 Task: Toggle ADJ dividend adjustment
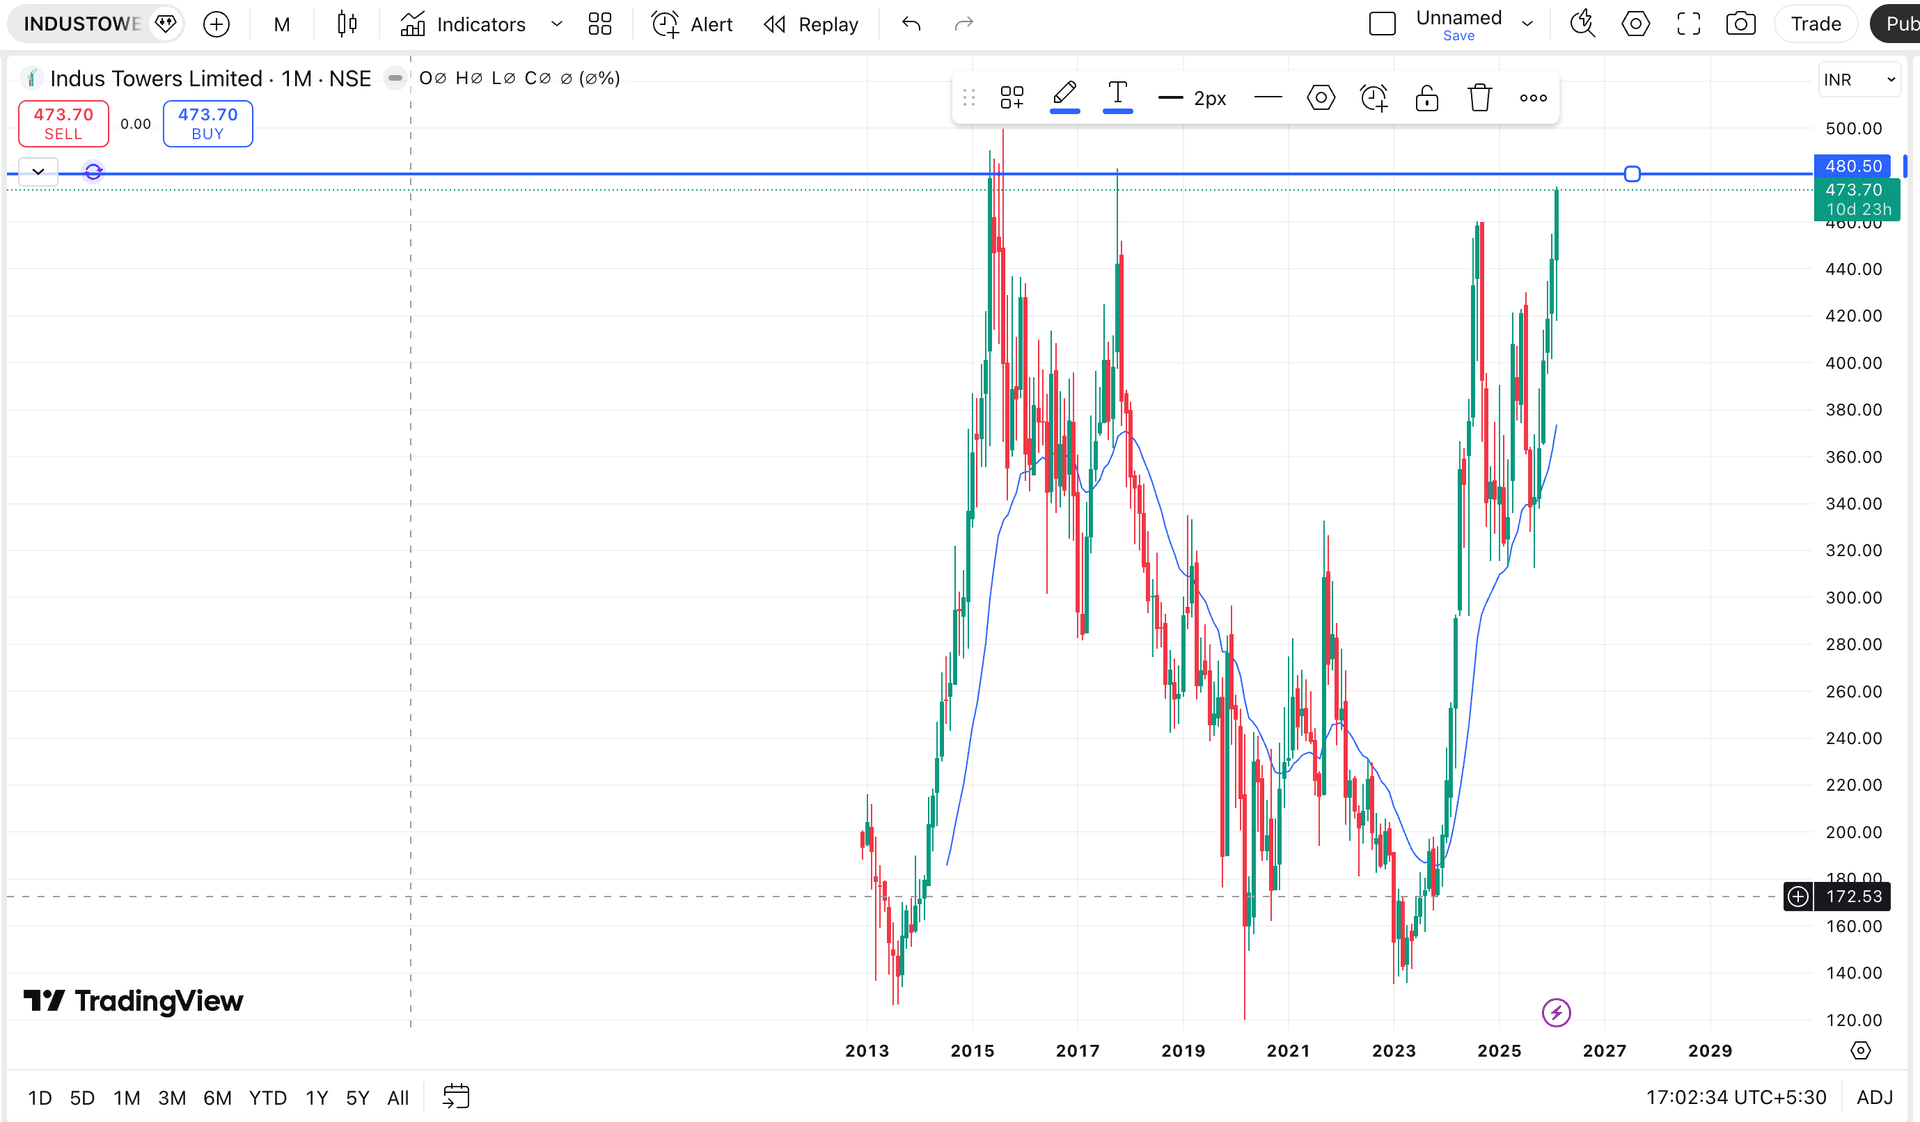coord(1875,1098)
